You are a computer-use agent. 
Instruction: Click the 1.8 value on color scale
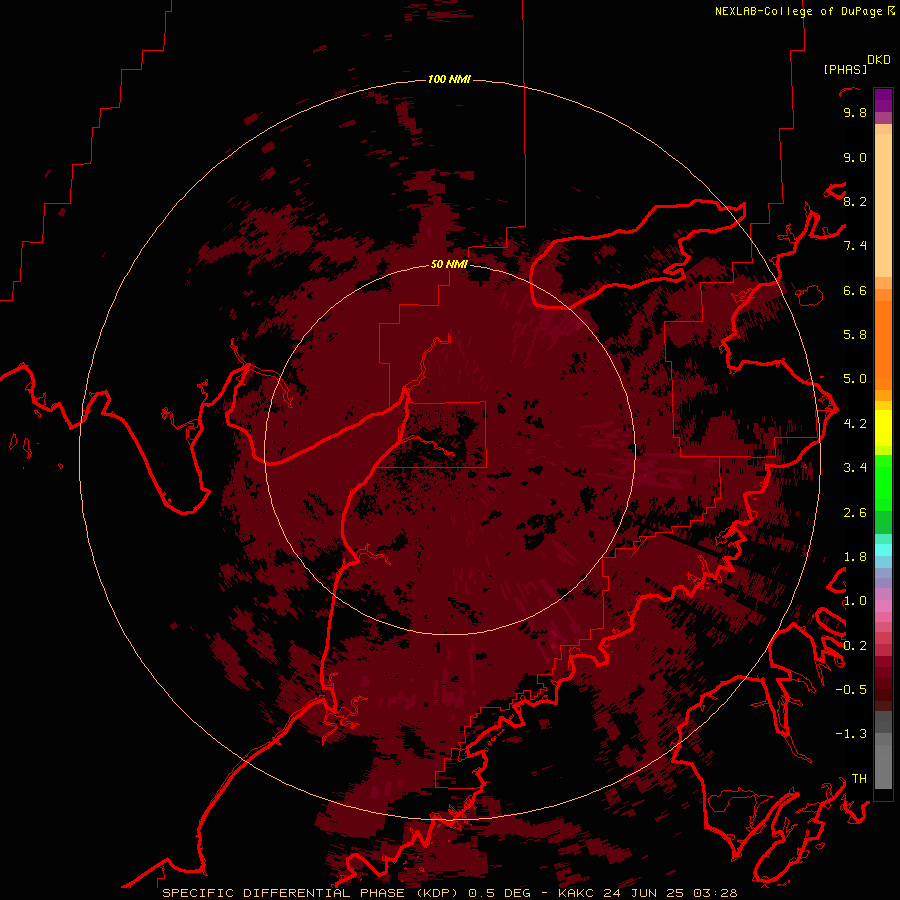click(855, 557)
